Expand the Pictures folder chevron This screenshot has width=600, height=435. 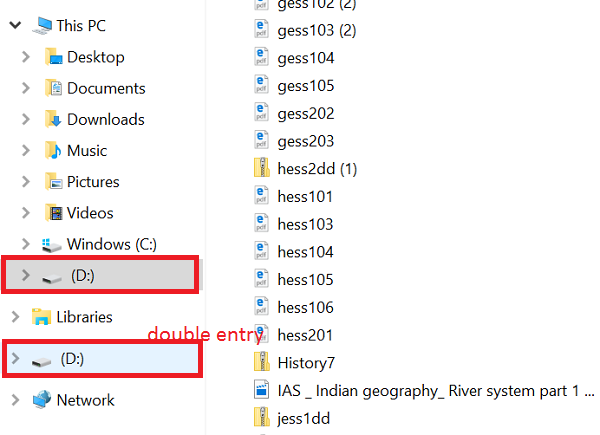coord(26,181)
